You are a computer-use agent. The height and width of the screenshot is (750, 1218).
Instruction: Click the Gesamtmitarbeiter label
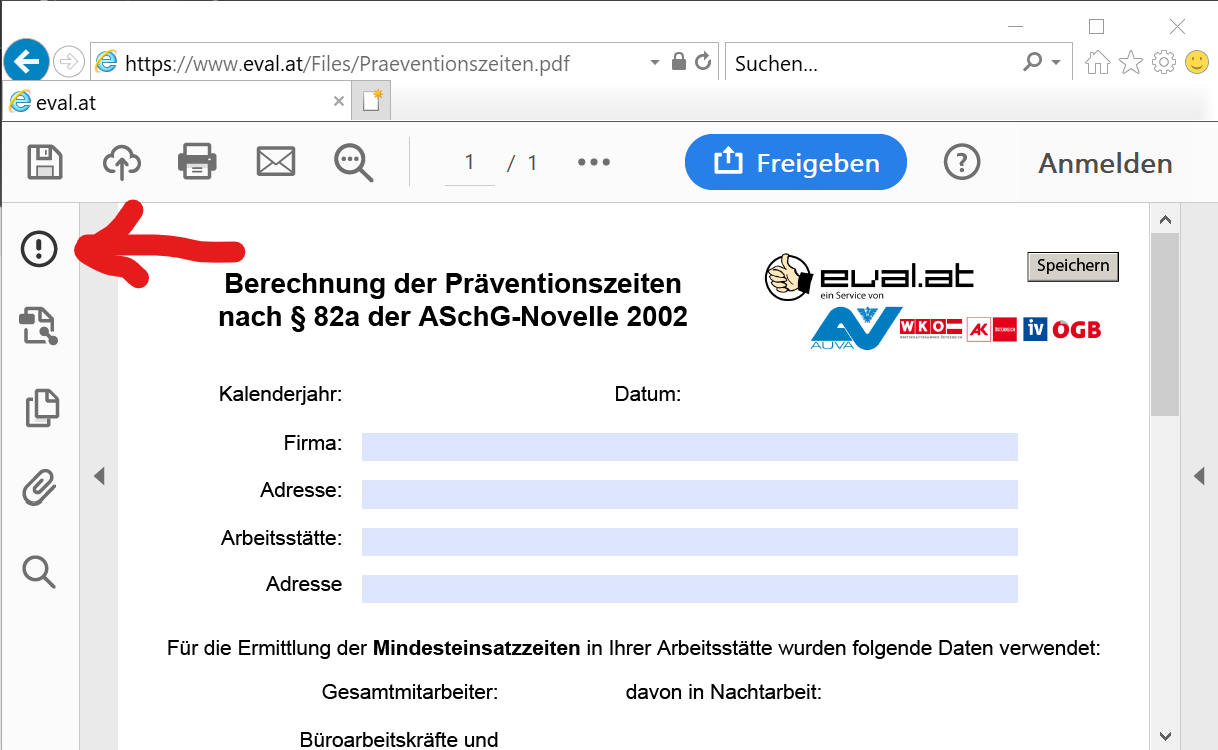[410, 692]
